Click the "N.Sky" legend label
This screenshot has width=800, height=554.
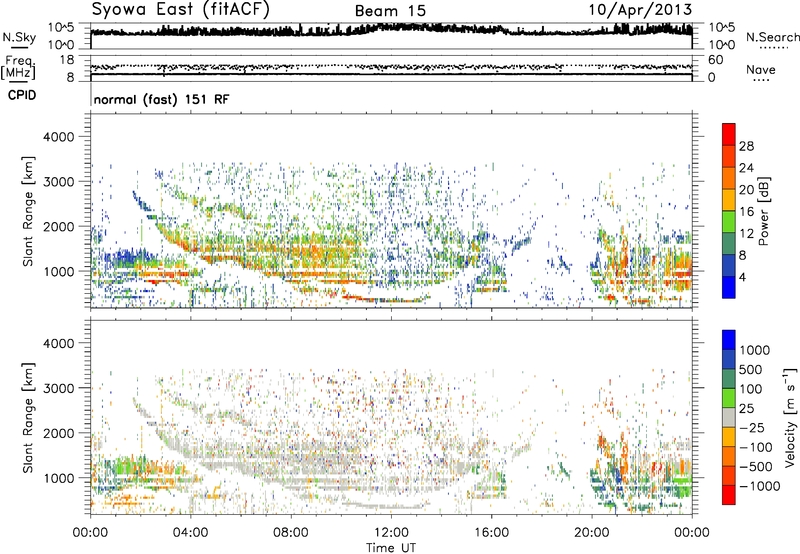tap(19, 37)
